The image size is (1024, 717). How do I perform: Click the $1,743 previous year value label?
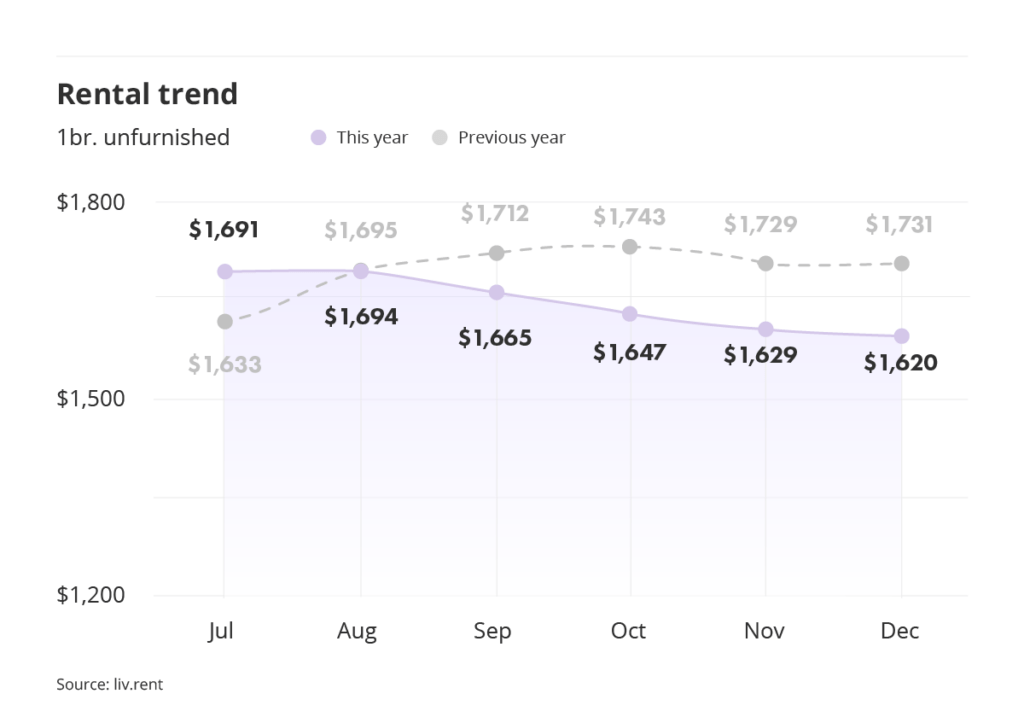(x=629, y=217)
